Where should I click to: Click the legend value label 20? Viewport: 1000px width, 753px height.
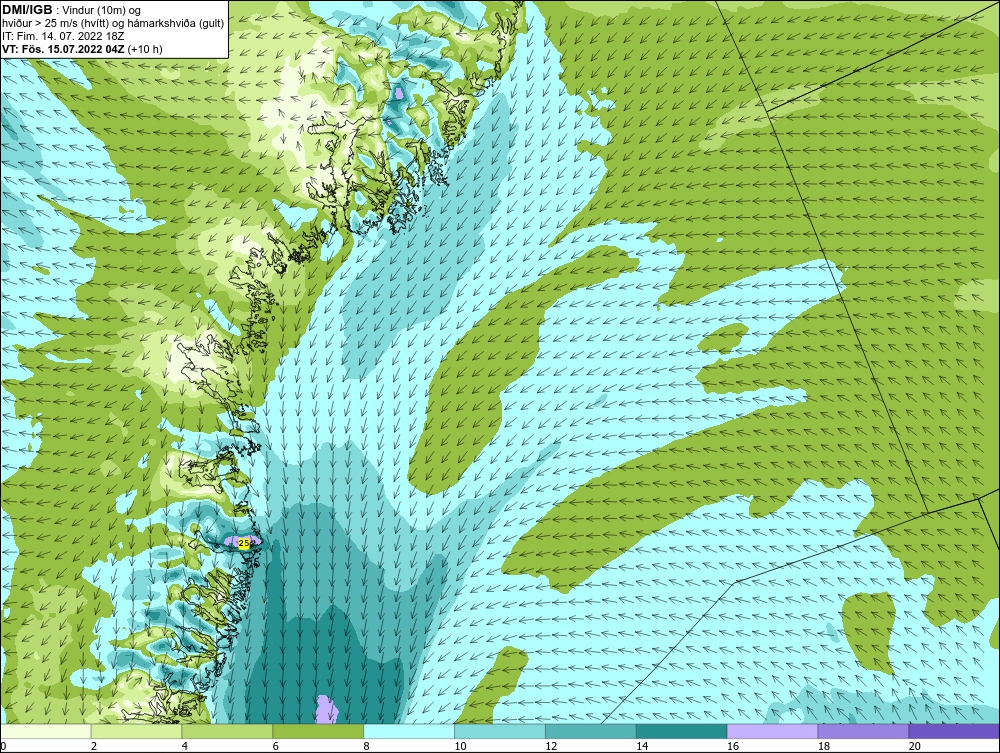coord(915,746)
